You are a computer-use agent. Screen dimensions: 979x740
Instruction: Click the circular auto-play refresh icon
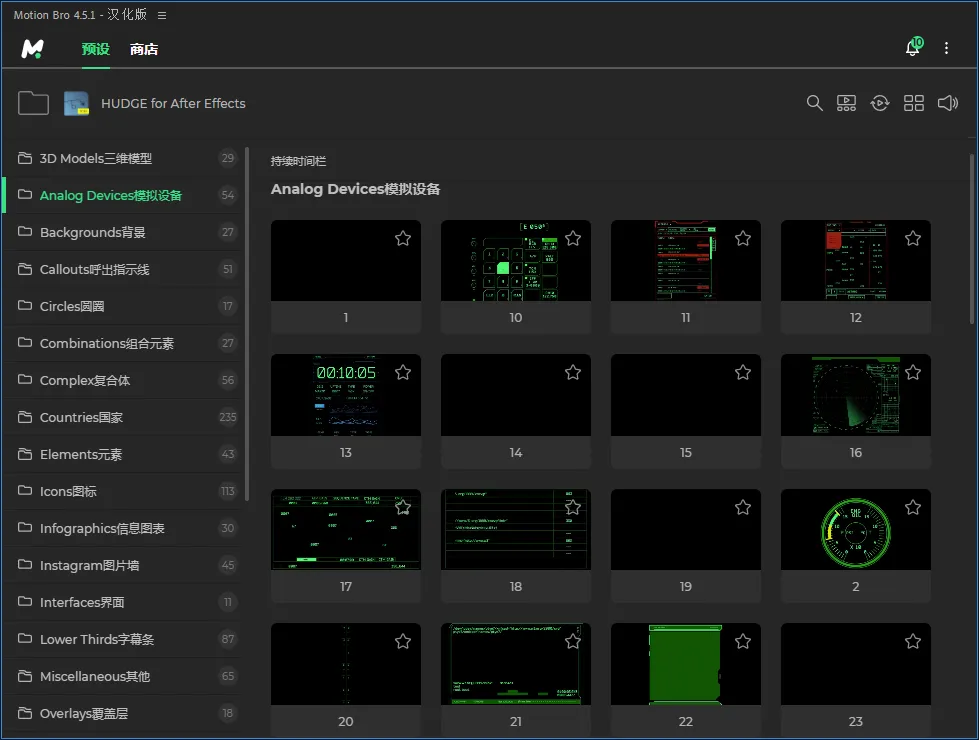point(880,103)
